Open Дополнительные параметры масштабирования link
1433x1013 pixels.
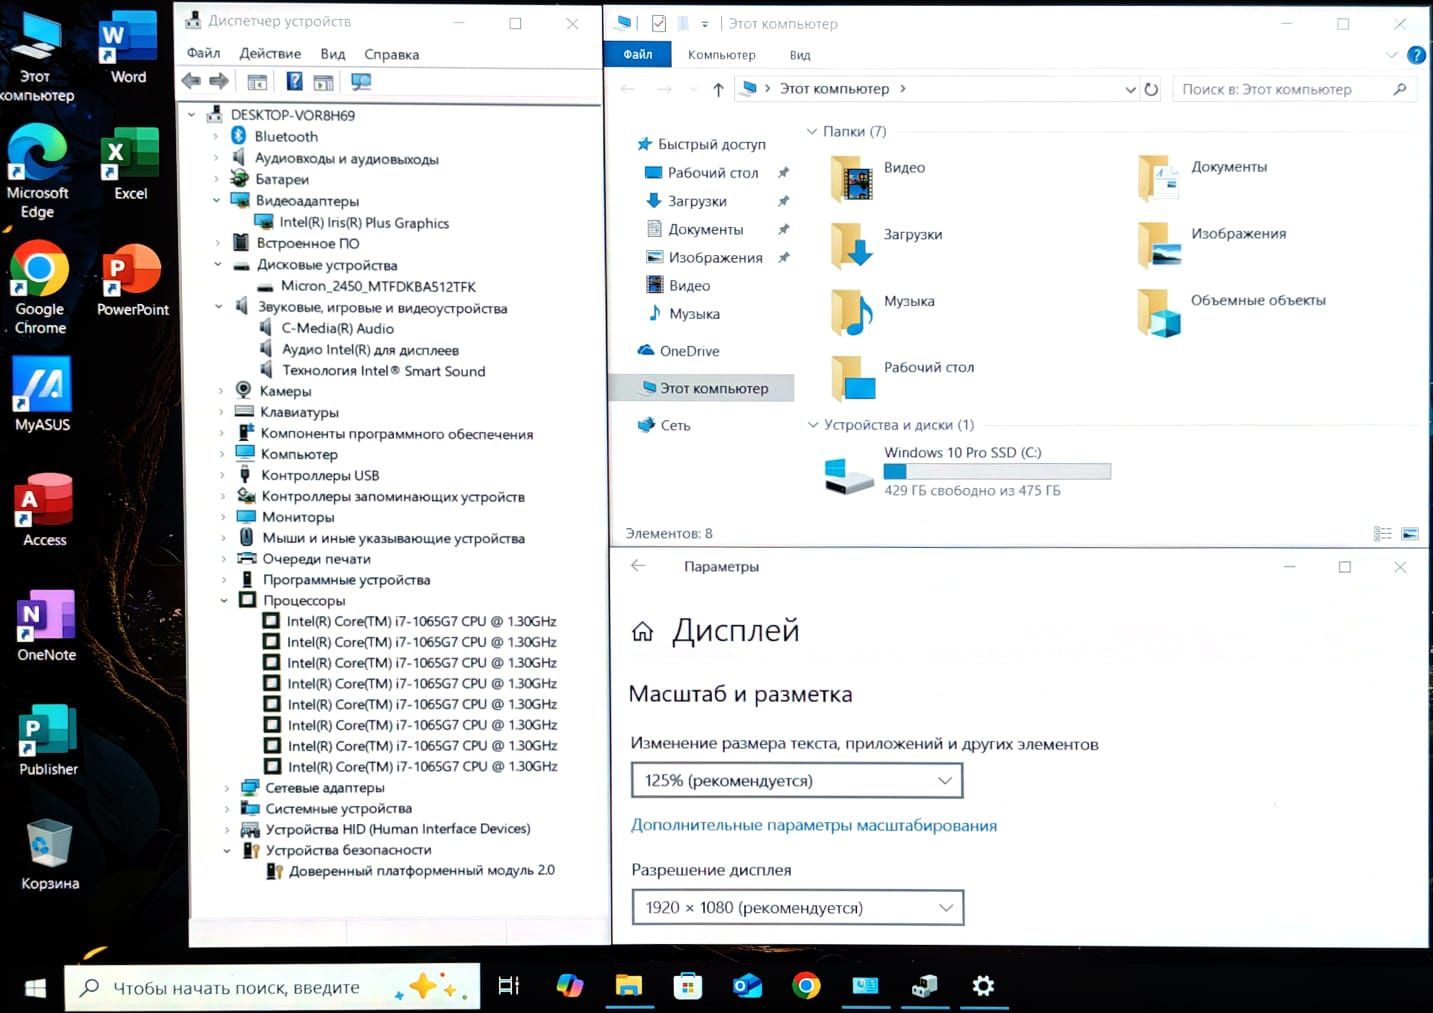click(814, 826)
